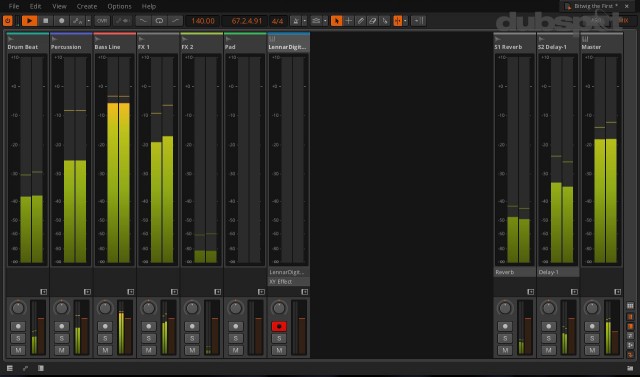Click the global Record button
Viewport: 640px width, 377px height.
(x=62, y=21)
